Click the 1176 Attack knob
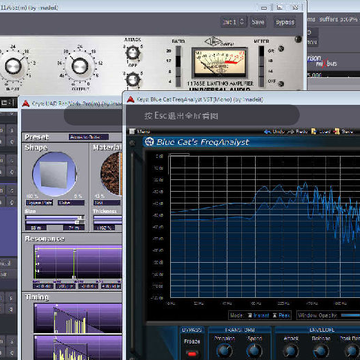Screen dimensions: 360x360 coord(133,53)
